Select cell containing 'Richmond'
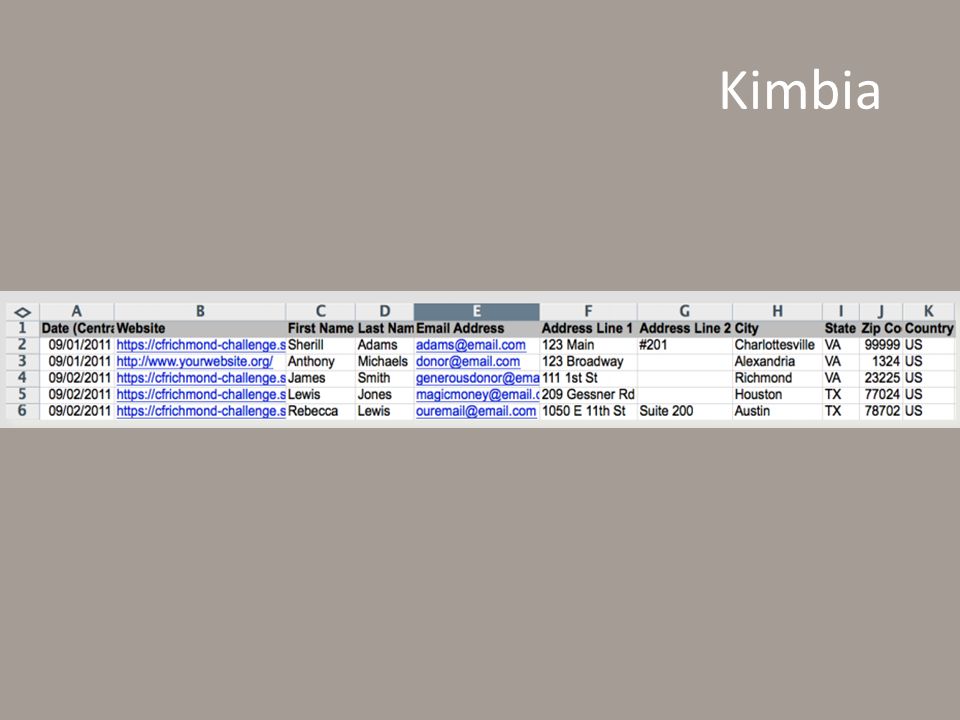Screen dimensions: 960x720 (778, 378)
